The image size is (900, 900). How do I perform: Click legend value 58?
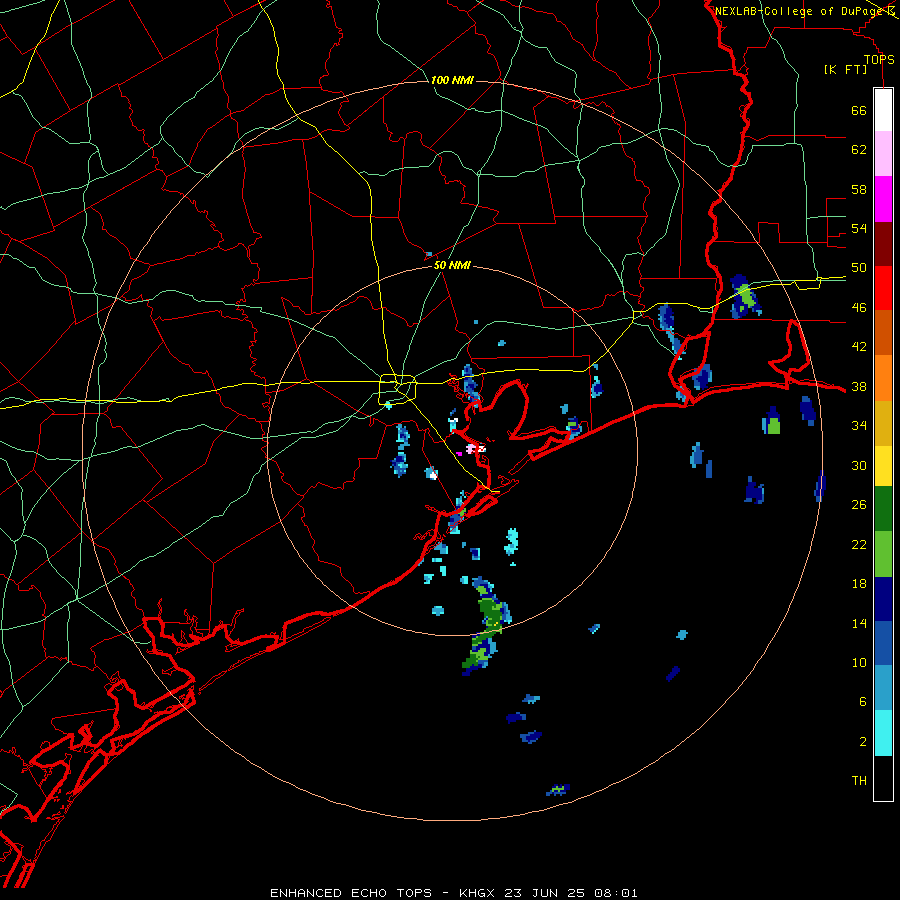[x=859, y=189]
